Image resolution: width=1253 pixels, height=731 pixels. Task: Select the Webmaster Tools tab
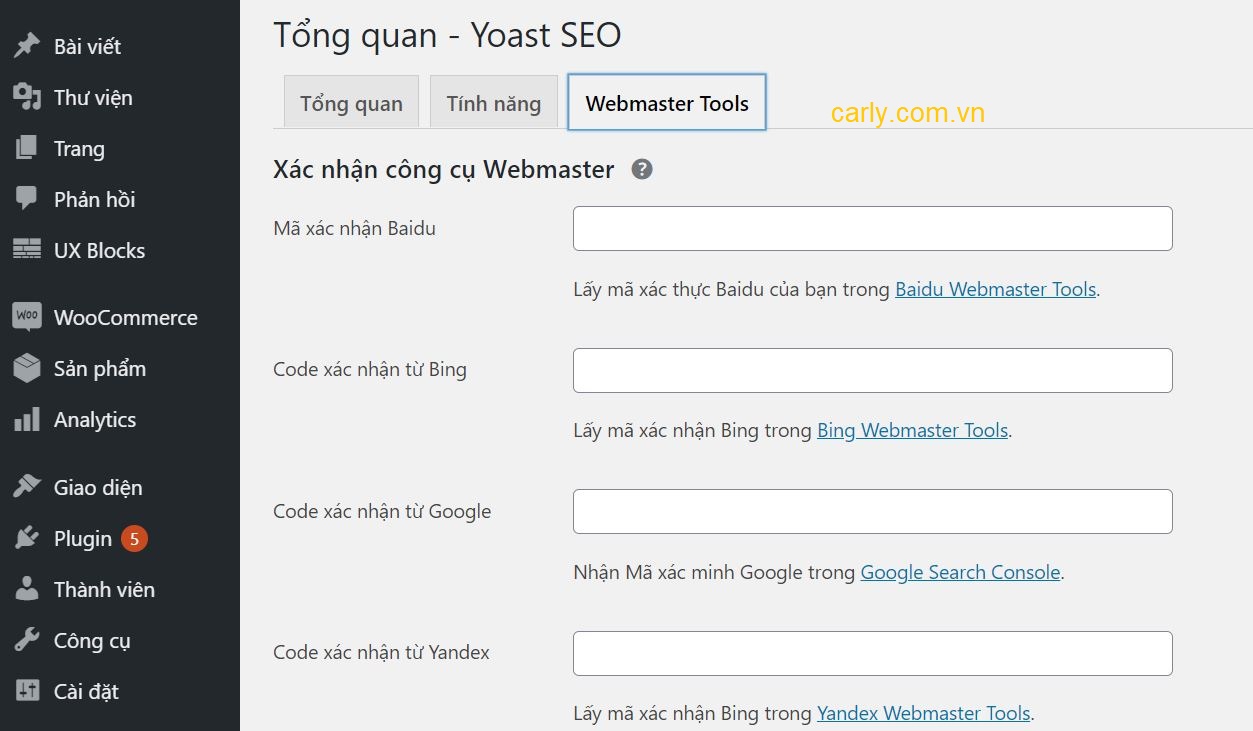[x=667, y=102]
